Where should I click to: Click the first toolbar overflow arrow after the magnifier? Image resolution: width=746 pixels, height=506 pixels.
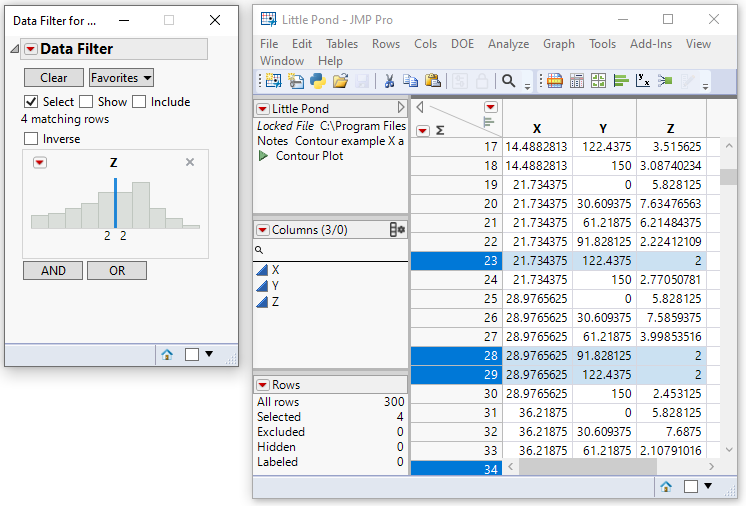[x=527, y=87]
